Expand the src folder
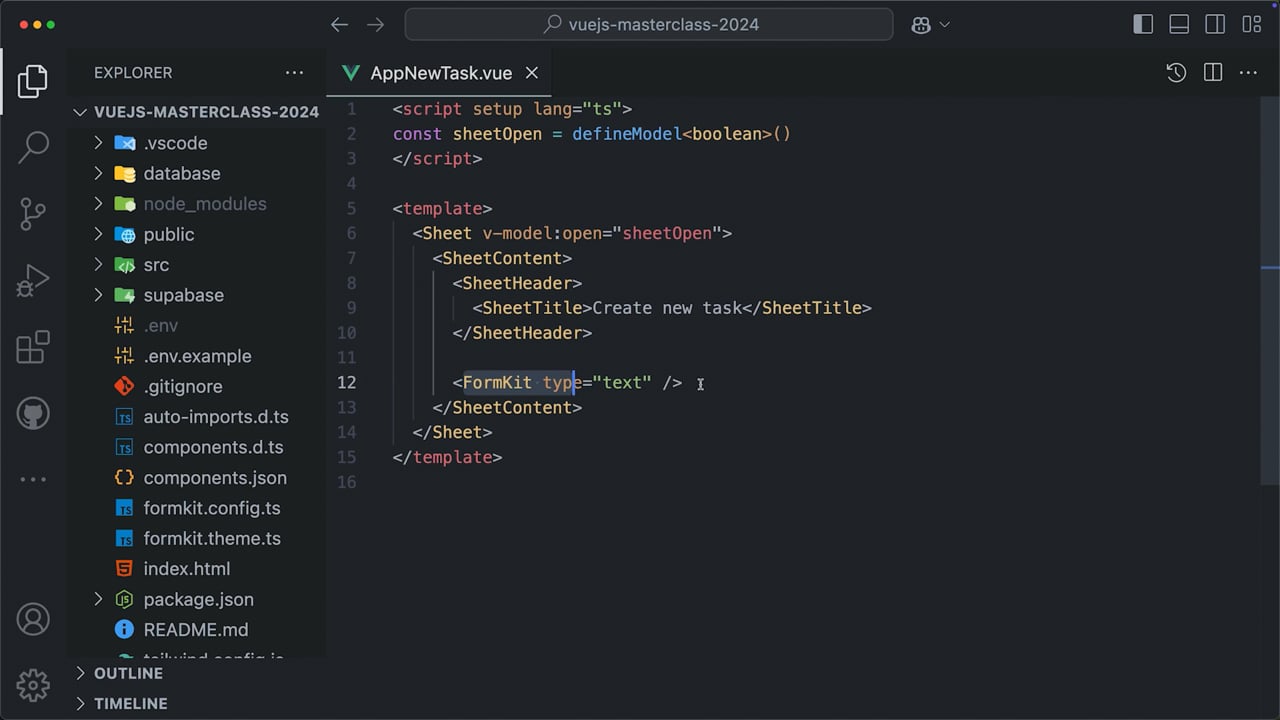The width and height of the screenshot is (1280, 720). (x=98, y=265)
